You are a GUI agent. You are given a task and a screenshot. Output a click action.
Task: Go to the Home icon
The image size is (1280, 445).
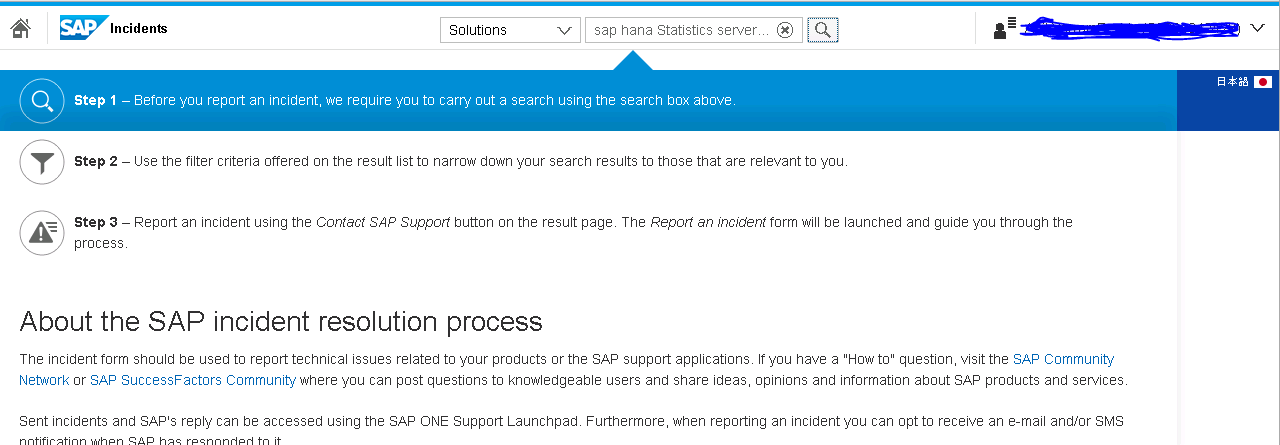[x=20, y=29]
